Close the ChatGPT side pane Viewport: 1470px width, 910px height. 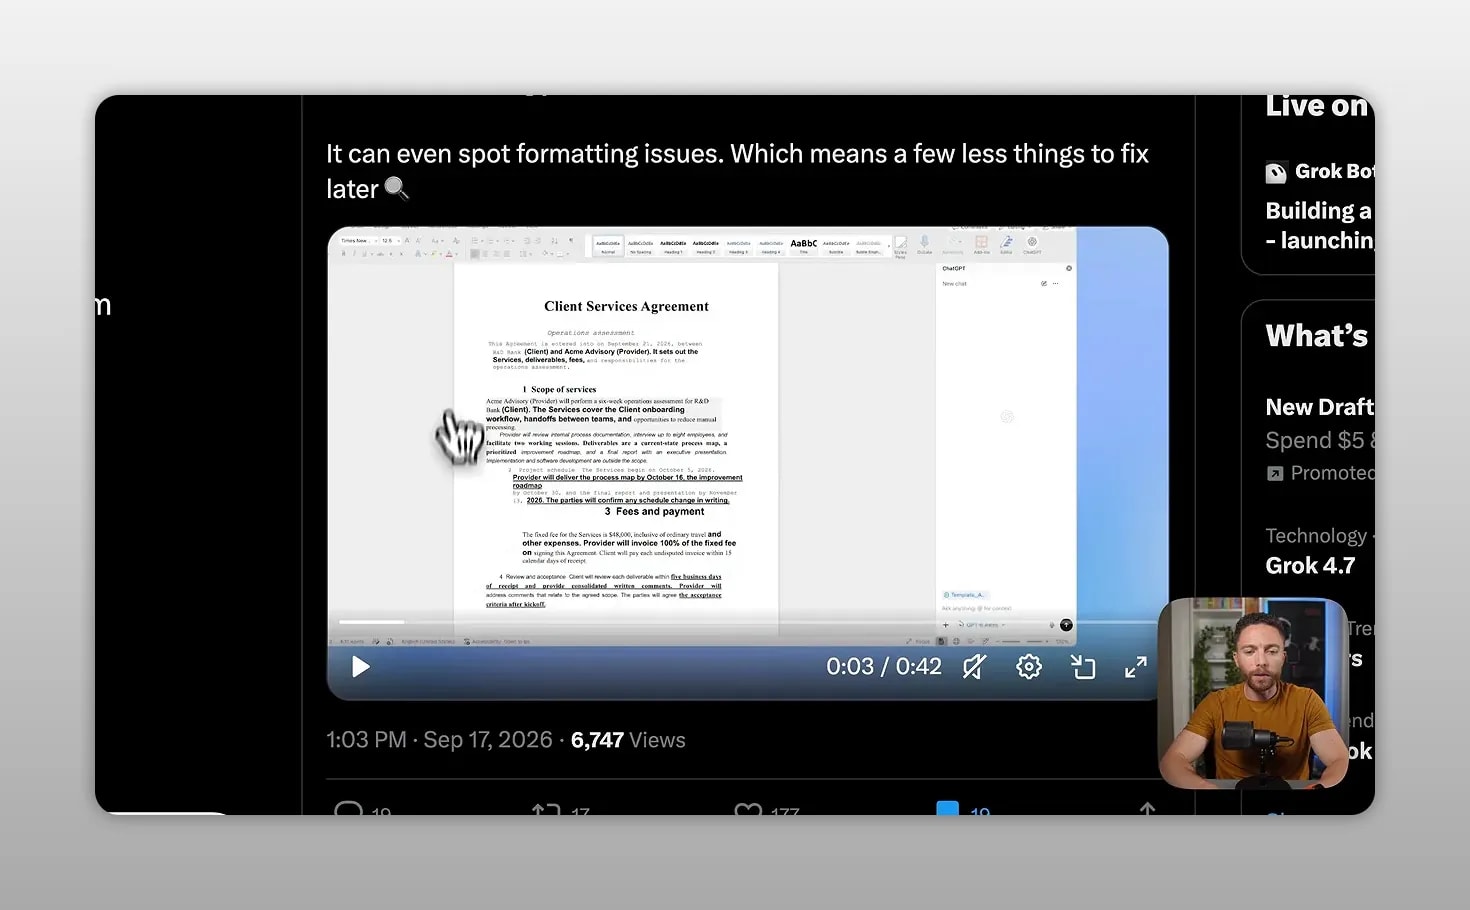tap(1069, 268)
